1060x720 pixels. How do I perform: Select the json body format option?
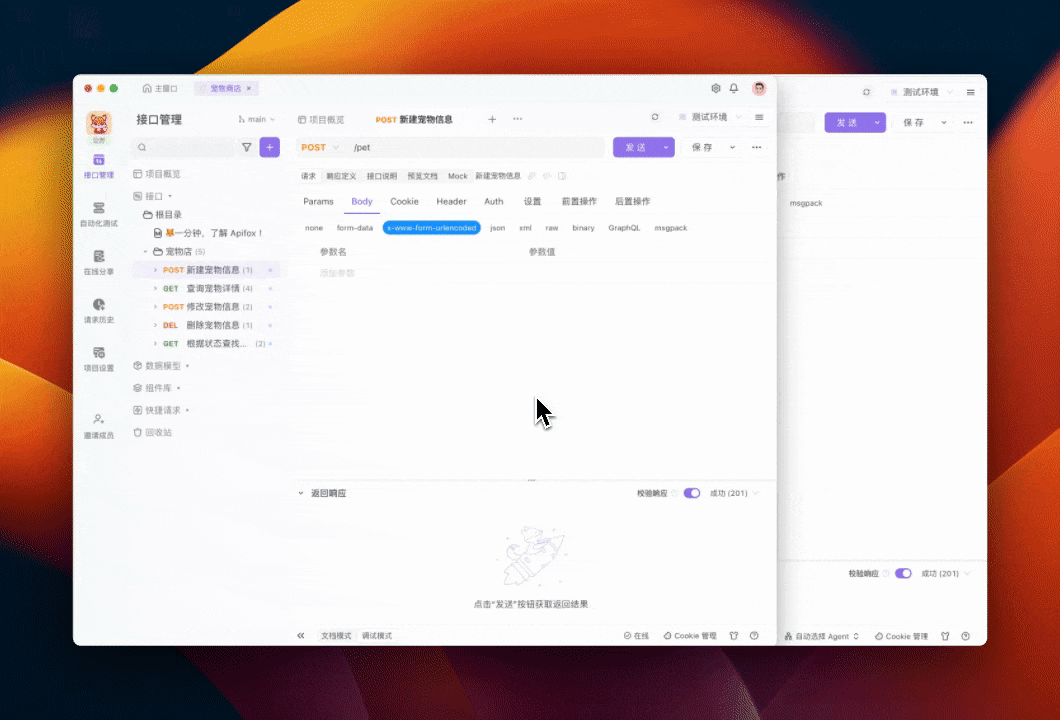click(497, 228)
